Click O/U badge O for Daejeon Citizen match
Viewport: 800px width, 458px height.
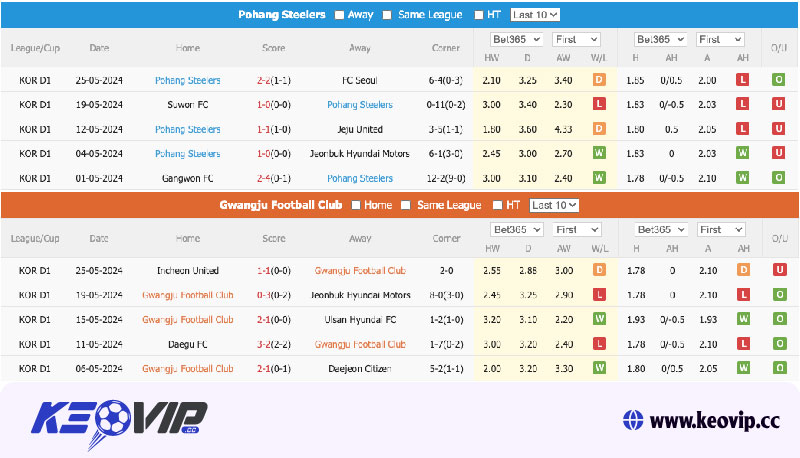pos(780,368)
